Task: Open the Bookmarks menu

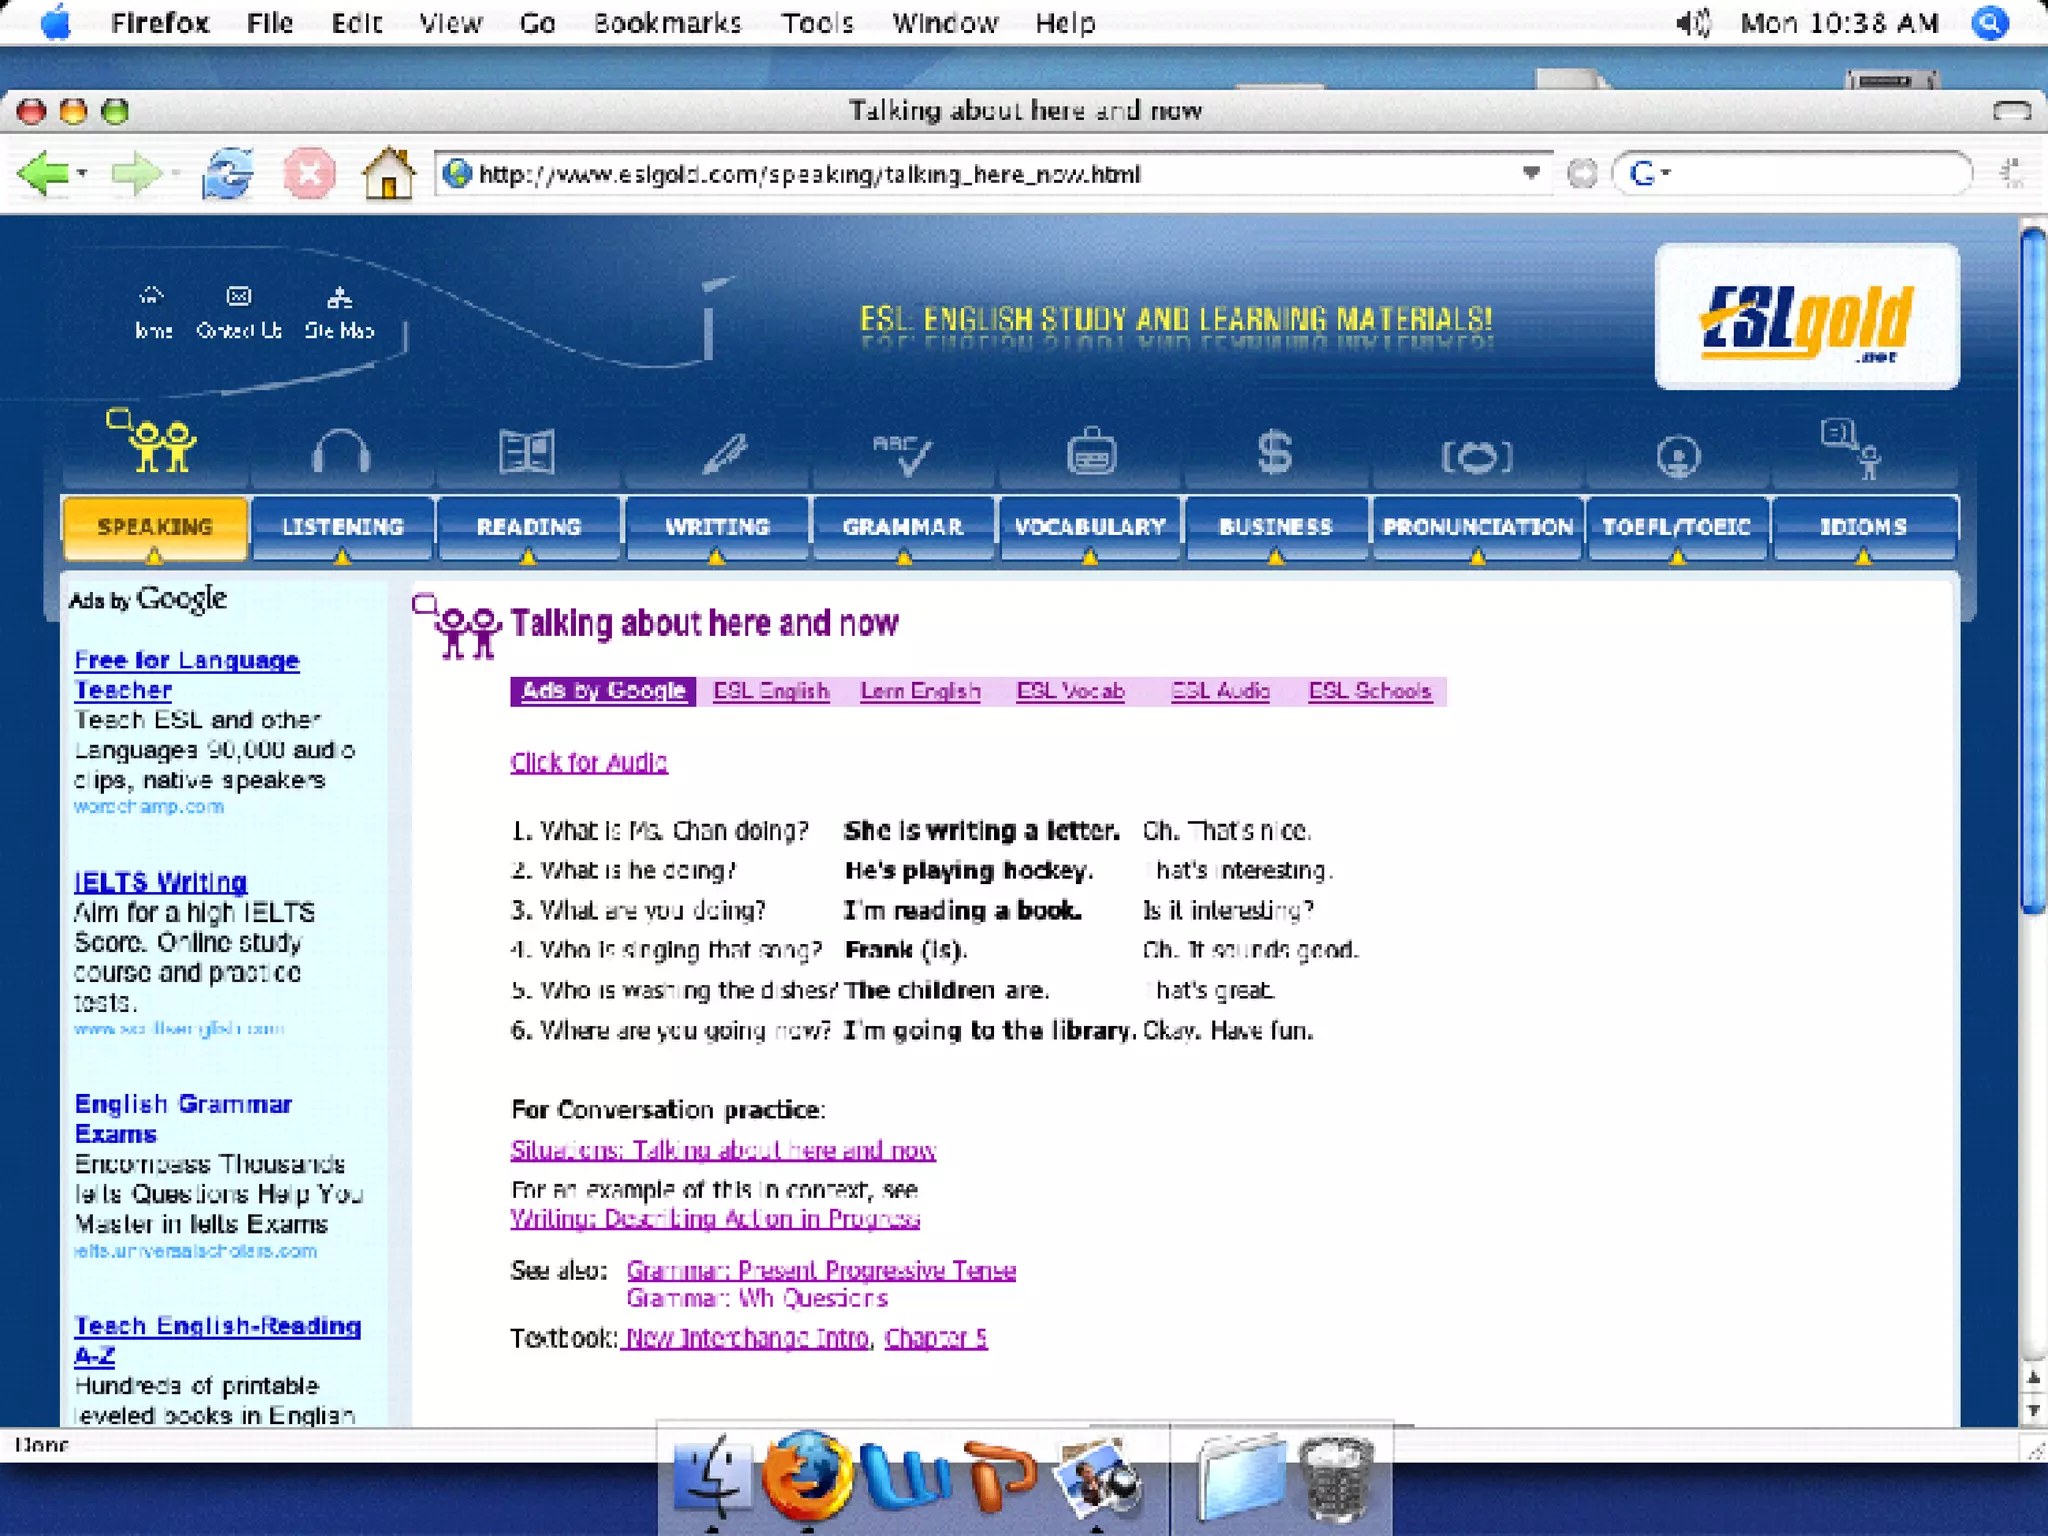Action: coord(667,22)
